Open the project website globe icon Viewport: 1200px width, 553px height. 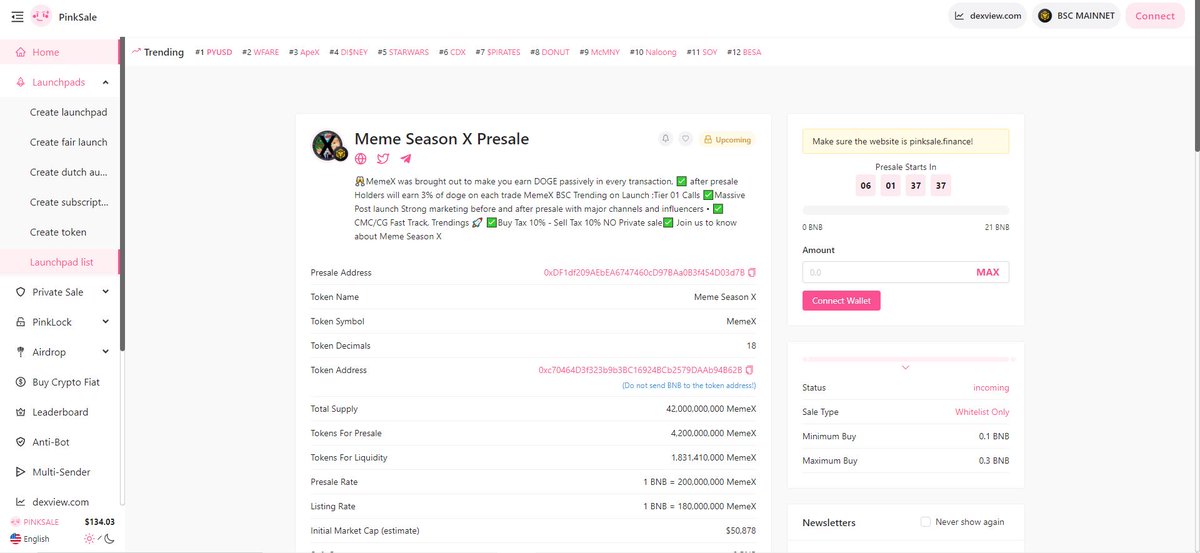coord(361,158)
